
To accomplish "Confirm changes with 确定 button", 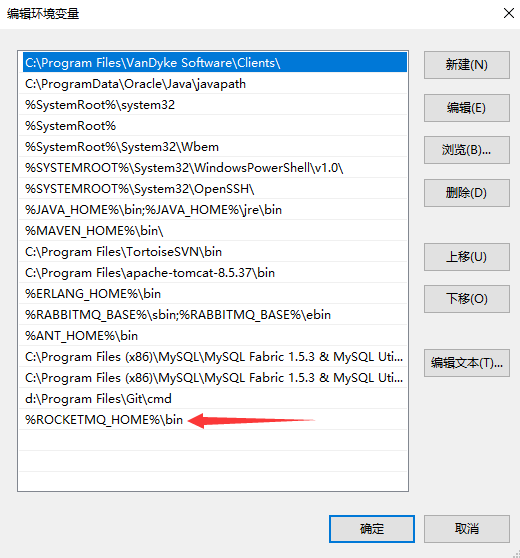I will click(372, 529).
